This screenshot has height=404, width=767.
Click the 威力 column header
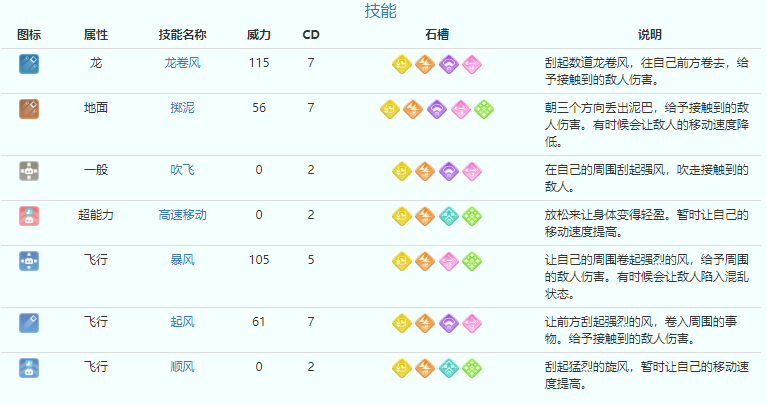click(259, 35)
